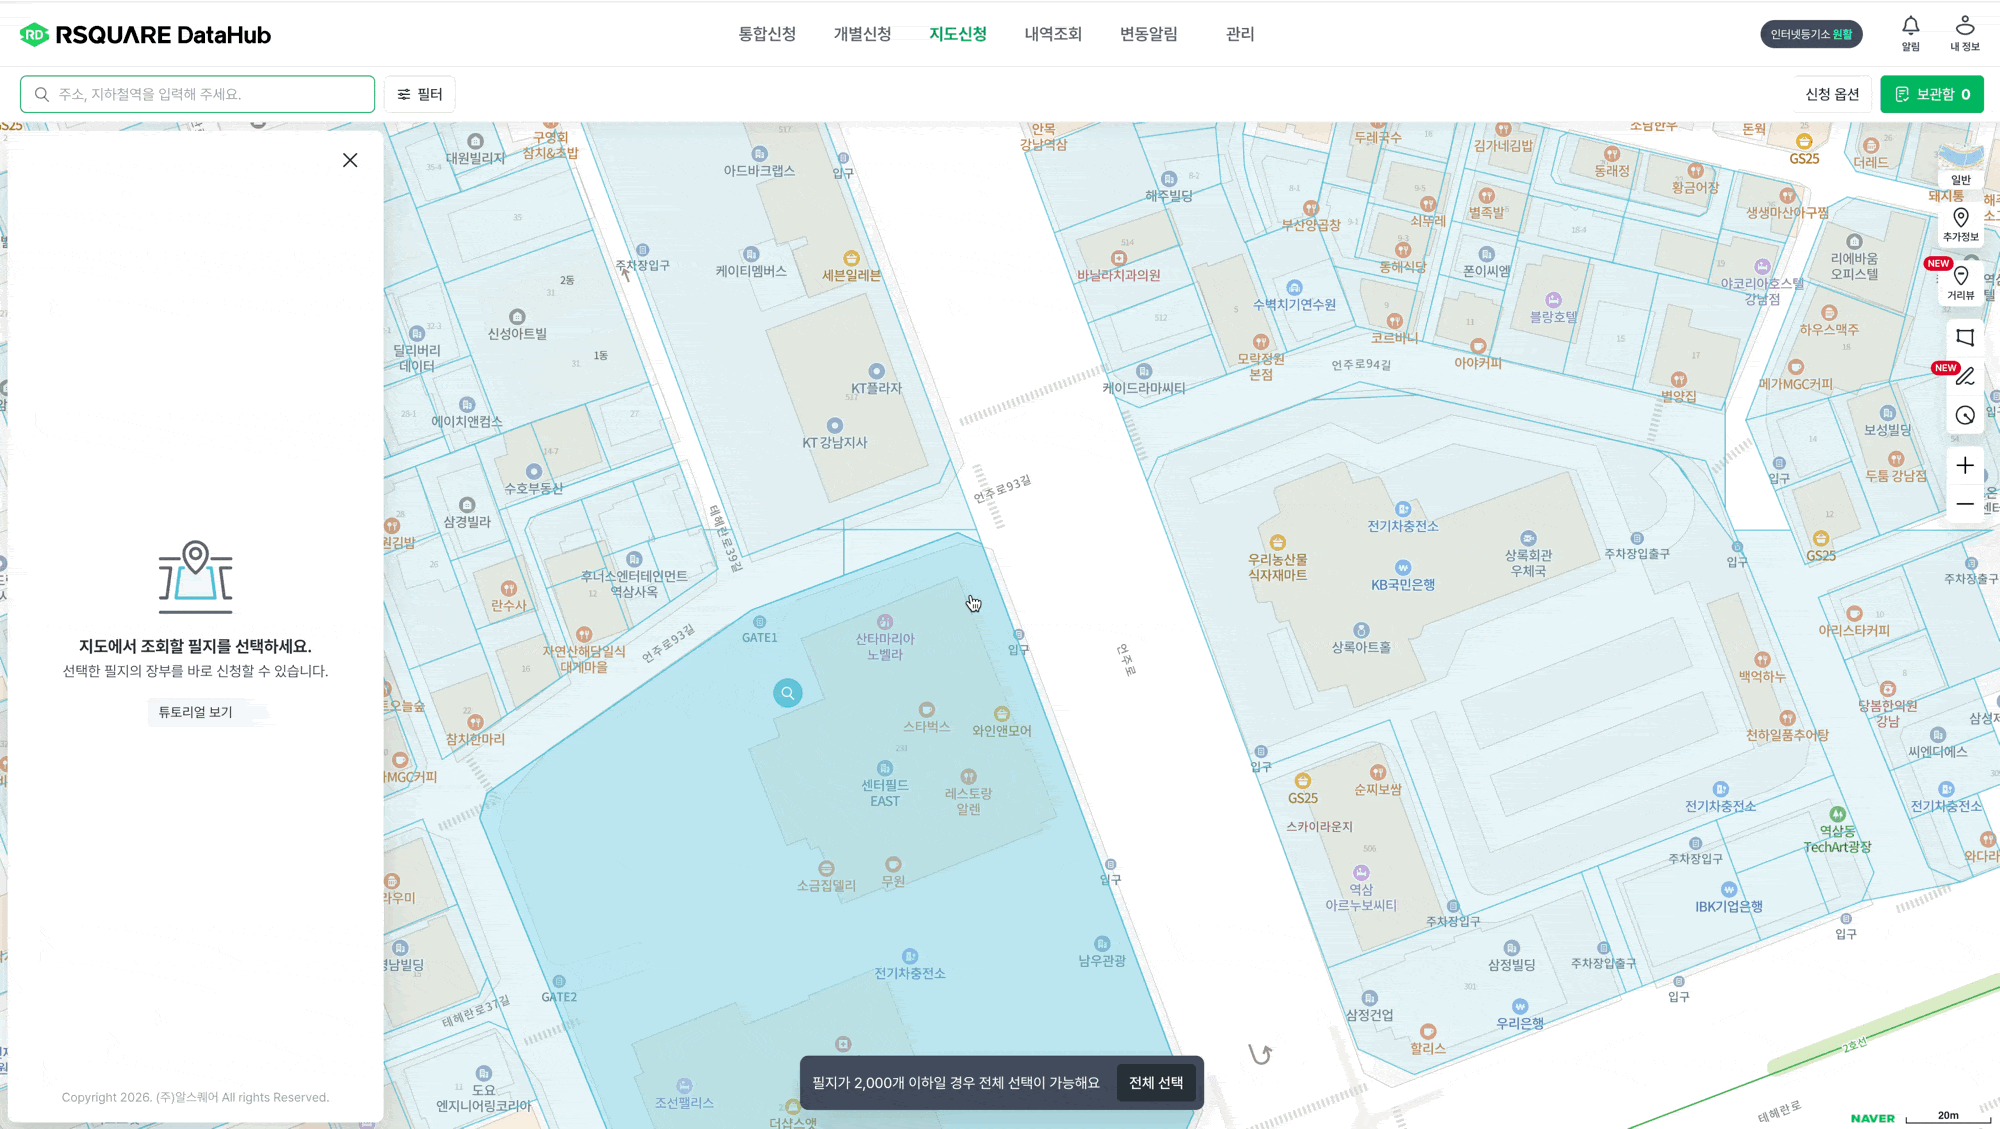Open the 알림 notifications bell
This screenshot has width=2000, height=1129.
(1910, 33)
